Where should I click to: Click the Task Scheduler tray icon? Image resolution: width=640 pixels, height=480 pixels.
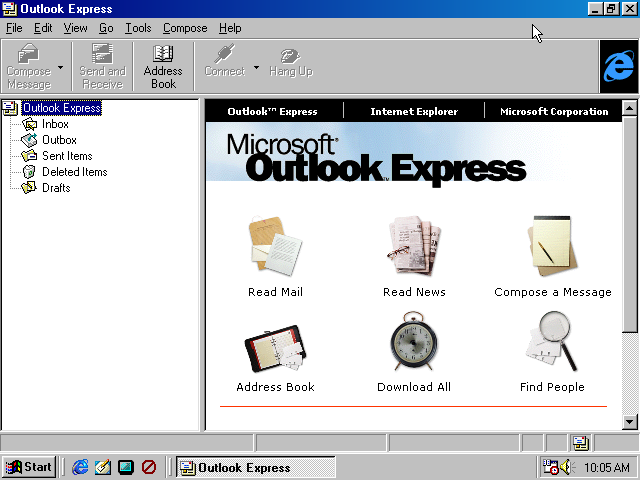point(550,467)
